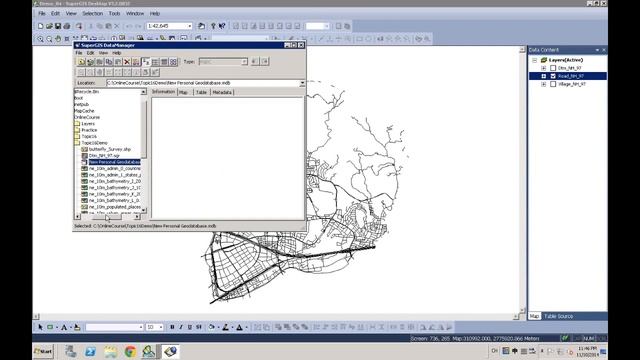Click the line color pencil icon
The height and width of the screenshot is (360, 640).
[225, 327]
